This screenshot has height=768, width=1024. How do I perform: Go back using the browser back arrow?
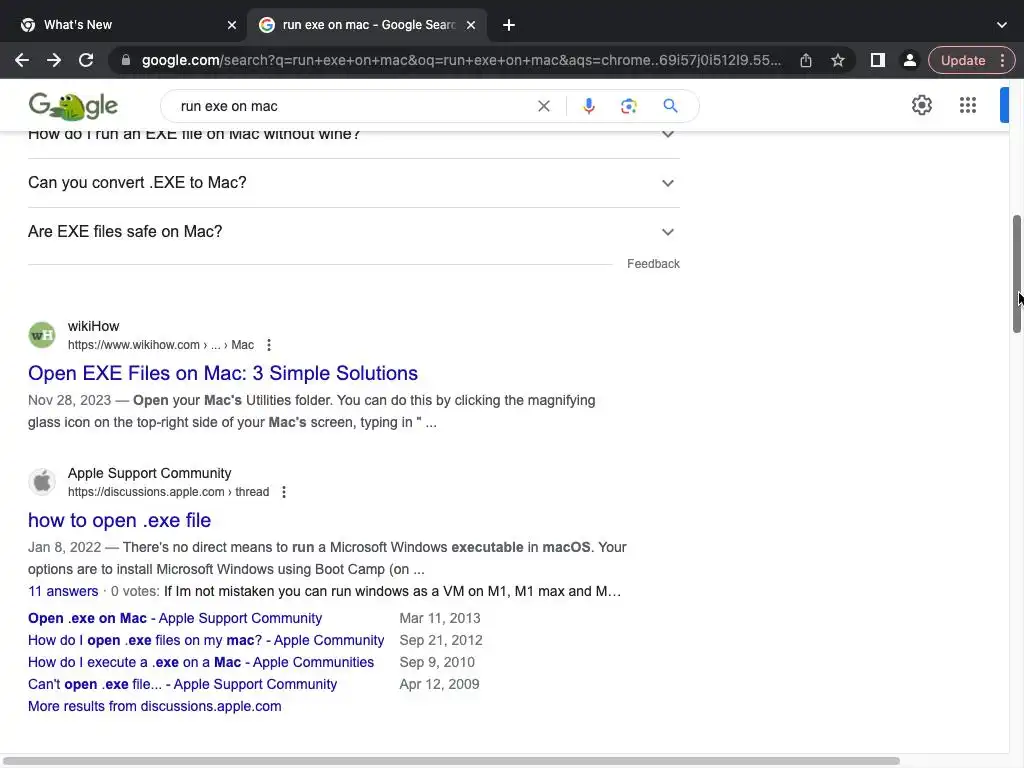(22, 60)
